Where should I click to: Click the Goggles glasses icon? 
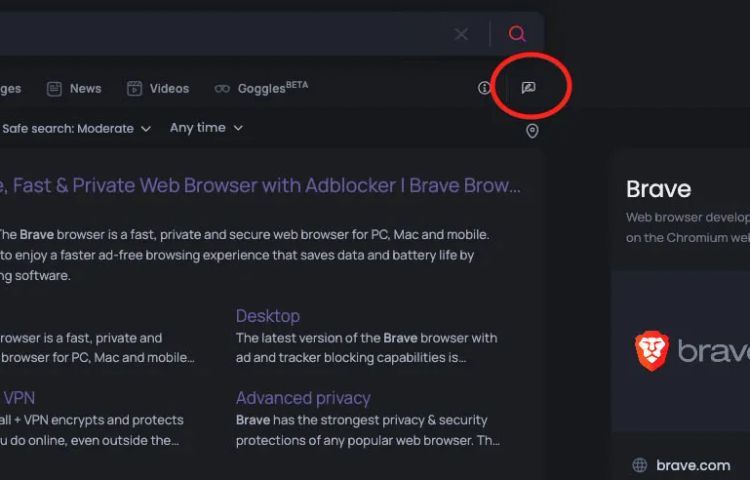(x=222, y=89)
